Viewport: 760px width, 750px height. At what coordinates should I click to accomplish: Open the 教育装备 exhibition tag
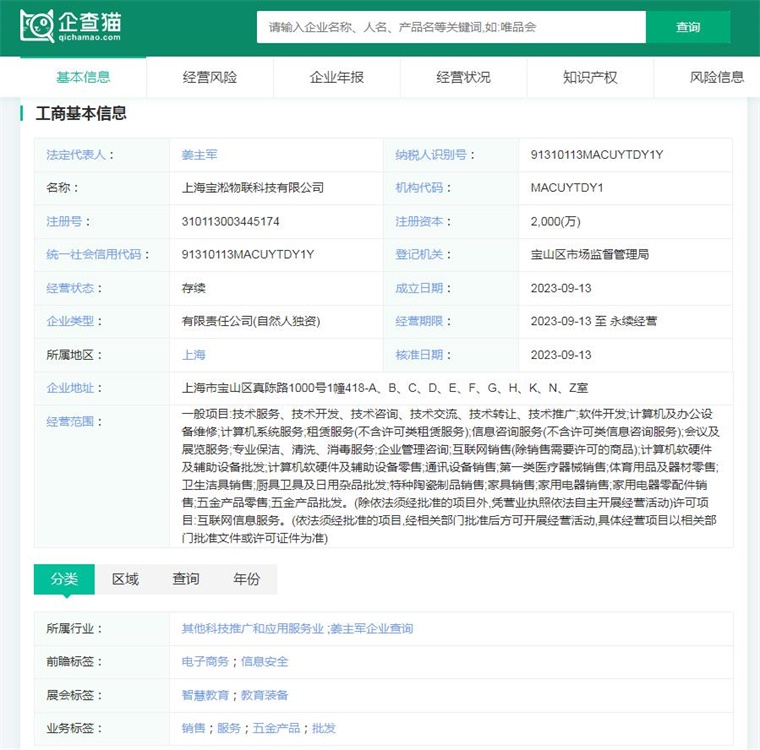265,695
